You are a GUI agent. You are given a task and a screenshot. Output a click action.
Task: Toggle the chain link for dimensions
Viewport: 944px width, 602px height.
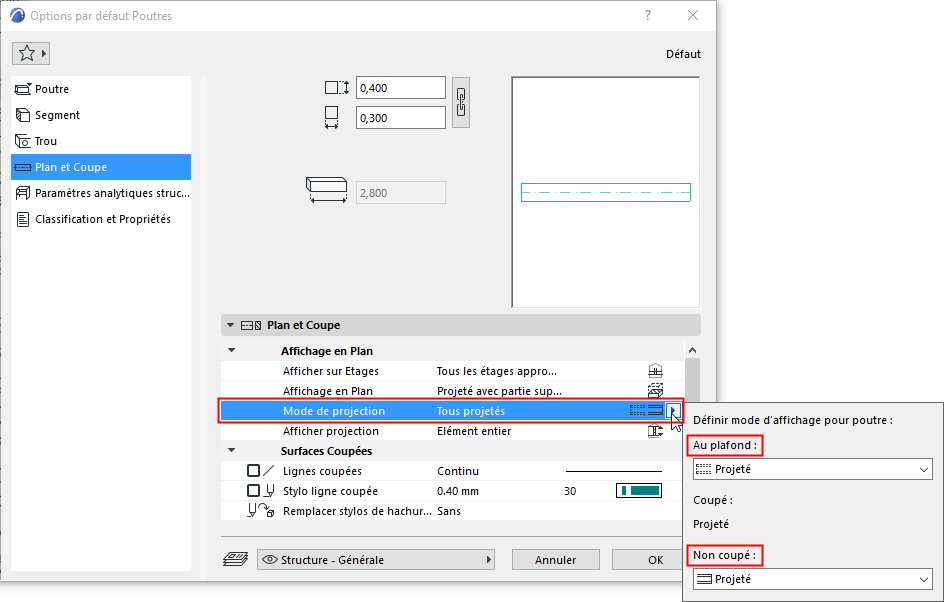point(461,102)
